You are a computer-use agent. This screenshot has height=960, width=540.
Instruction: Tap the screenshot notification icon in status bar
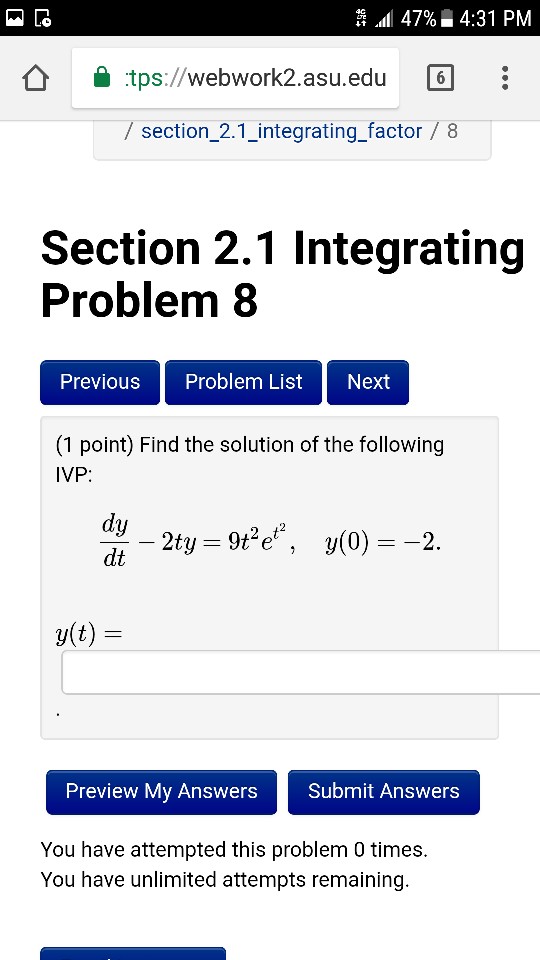coord(43,18)
